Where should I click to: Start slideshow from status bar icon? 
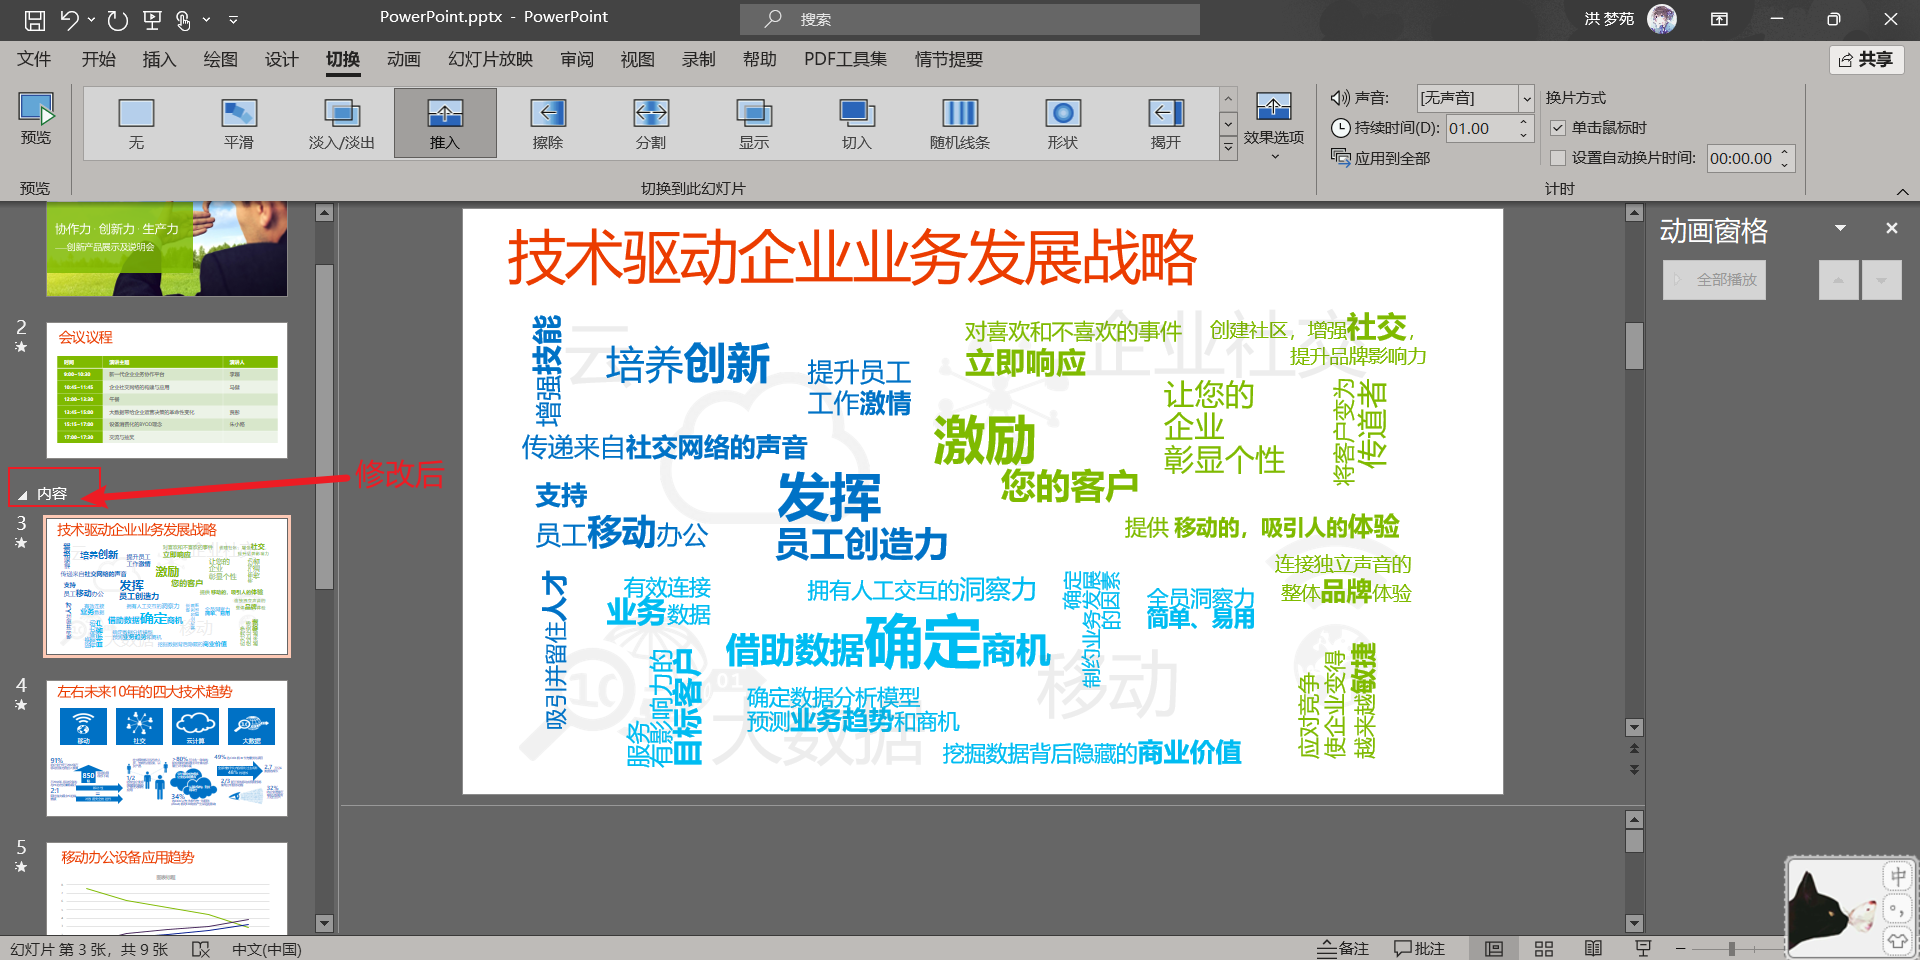[1643, 949]
